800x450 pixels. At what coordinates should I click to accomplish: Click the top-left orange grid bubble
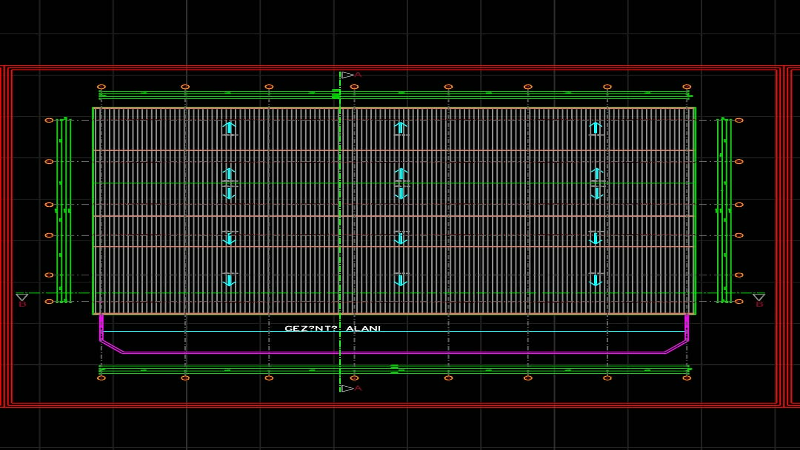[101, 87]
